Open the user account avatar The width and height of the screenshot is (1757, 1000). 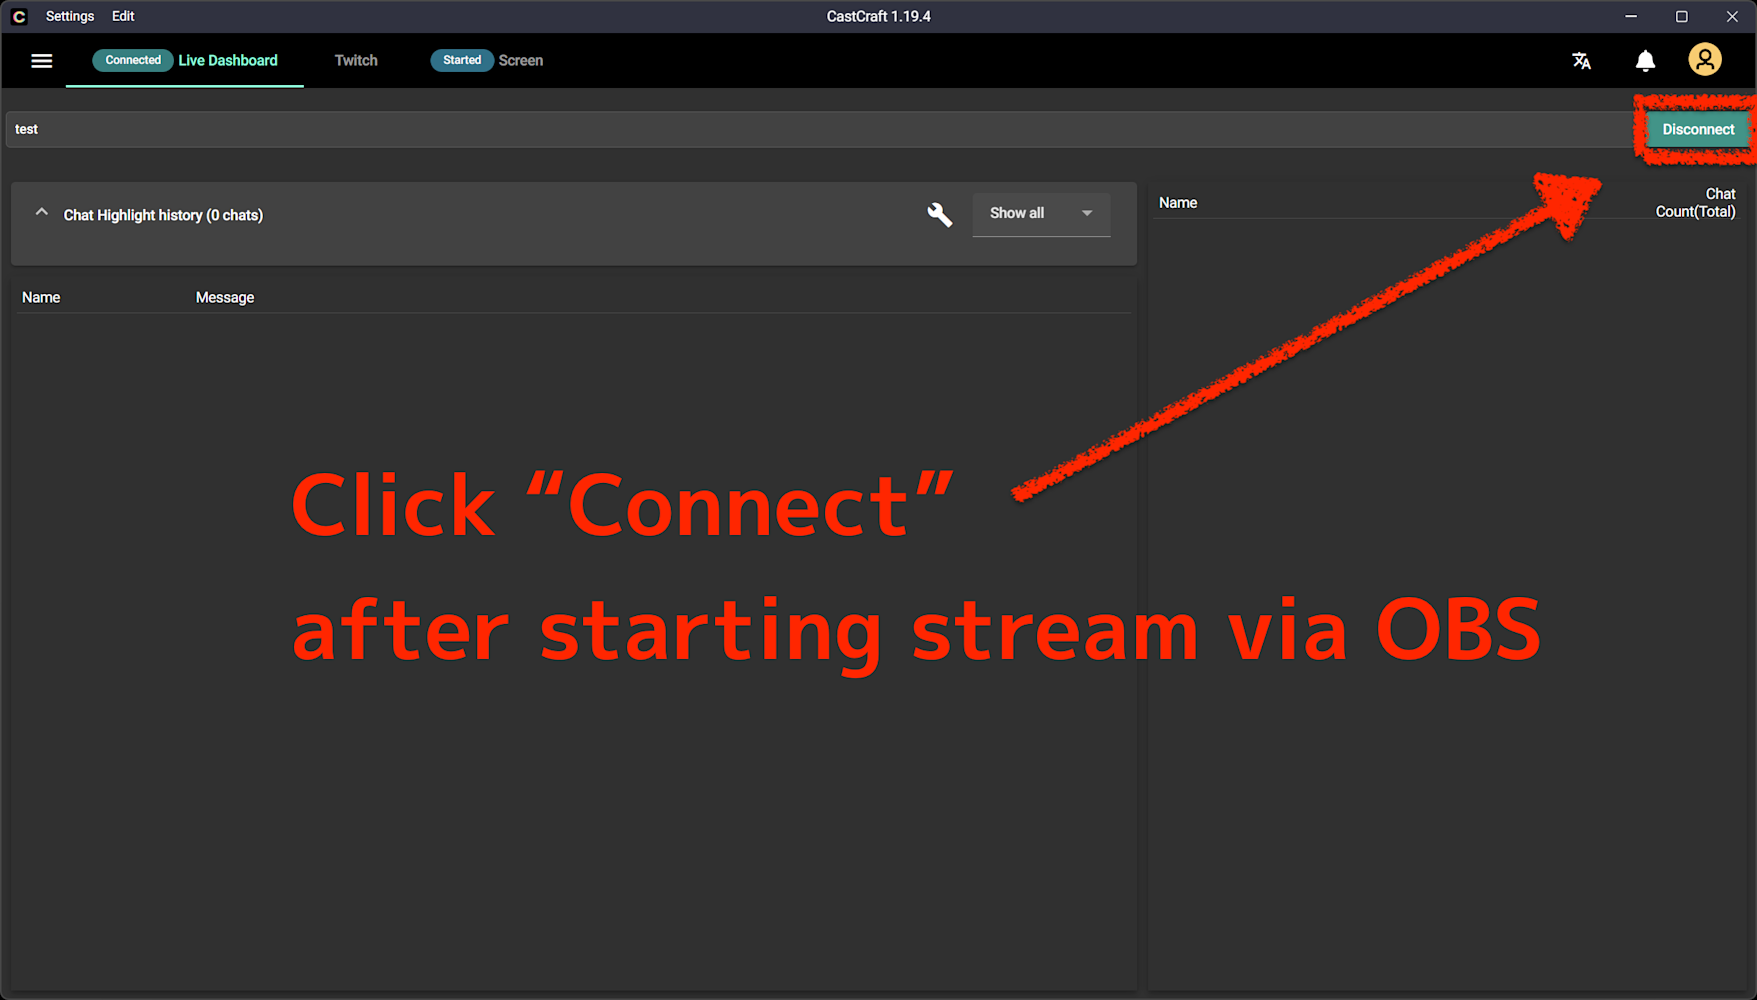coord(1705,60)
